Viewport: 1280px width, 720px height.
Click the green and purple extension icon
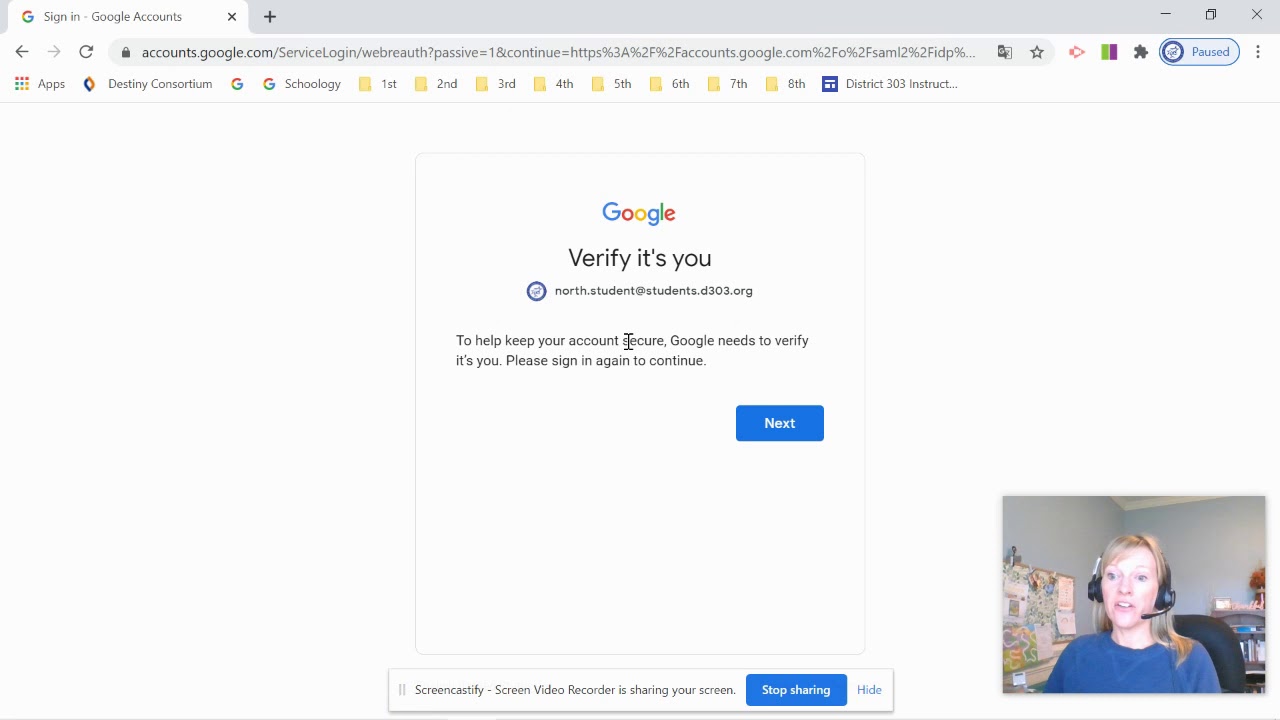point(1109,52)
